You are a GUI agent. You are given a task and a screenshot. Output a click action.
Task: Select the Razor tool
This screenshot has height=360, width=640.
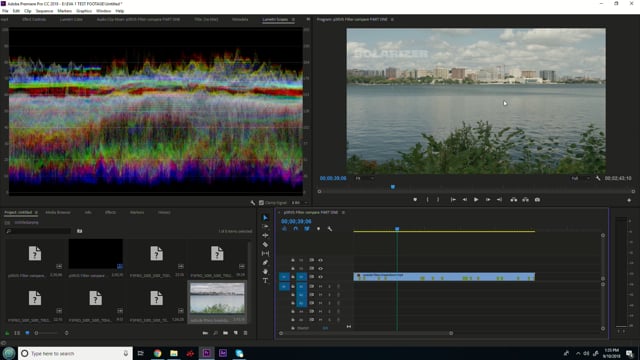coord(265,244)
